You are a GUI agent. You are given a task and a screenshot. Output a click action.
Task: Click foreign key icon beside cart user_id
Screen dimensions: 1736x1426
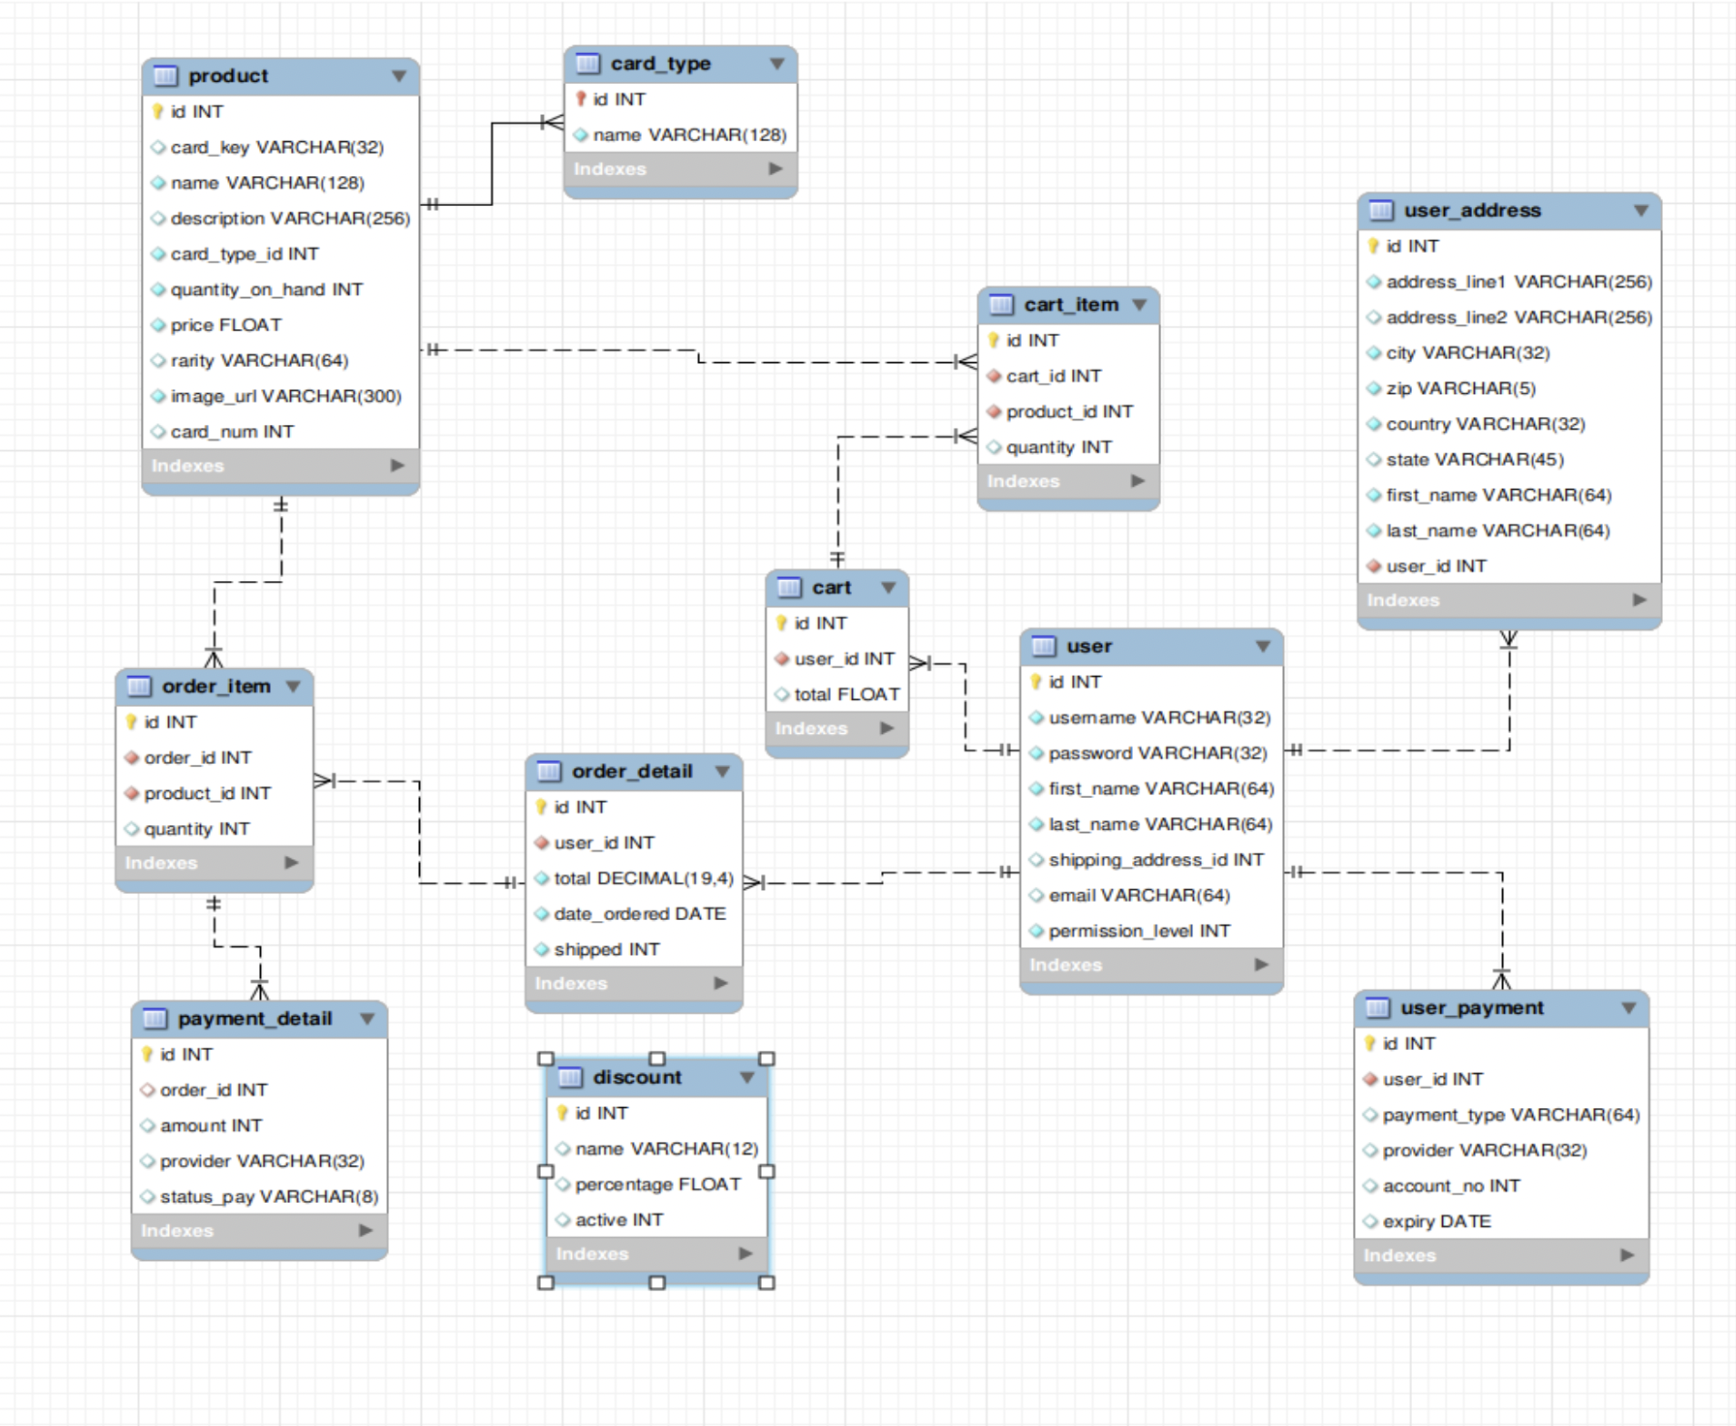point(782,660)
